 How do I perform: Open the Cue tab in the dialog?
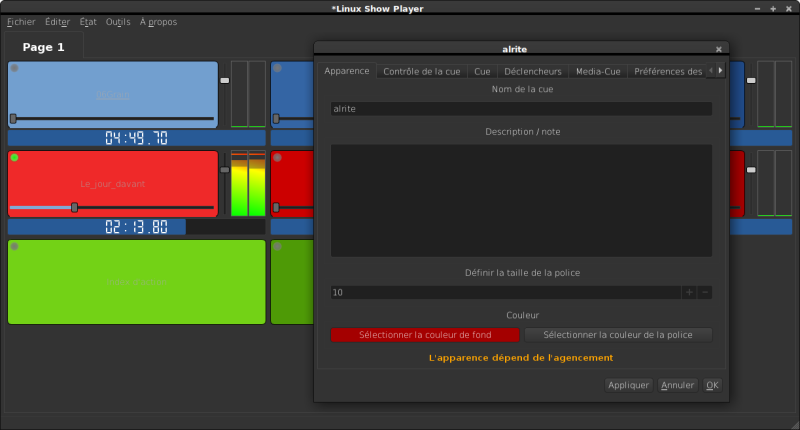coord(482,71)
